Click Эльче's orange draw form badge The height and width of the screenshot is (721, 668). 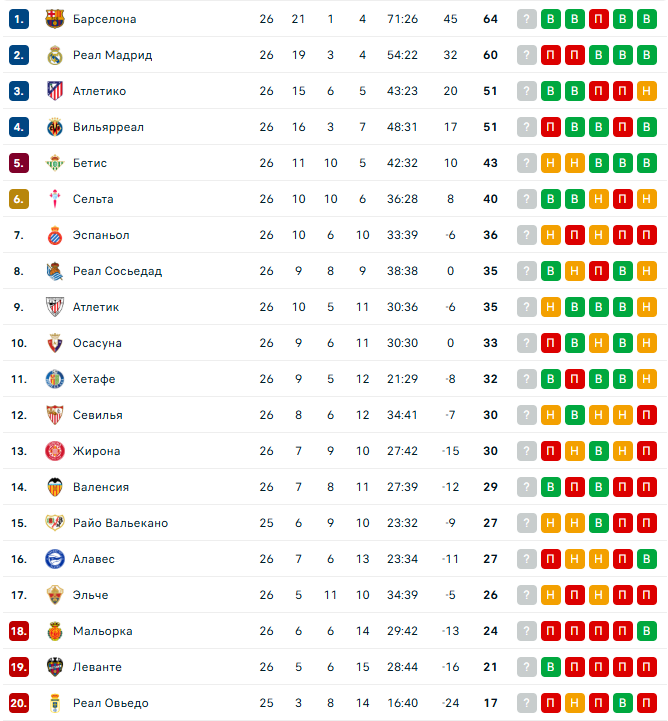coord(551,595)
